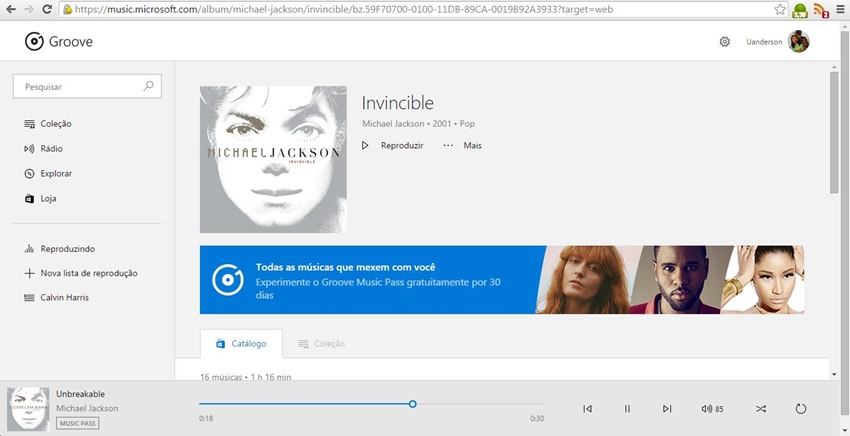Click the Groove logo icon
The height and width of the screenshot is (436, 850).
pos(34,41)
